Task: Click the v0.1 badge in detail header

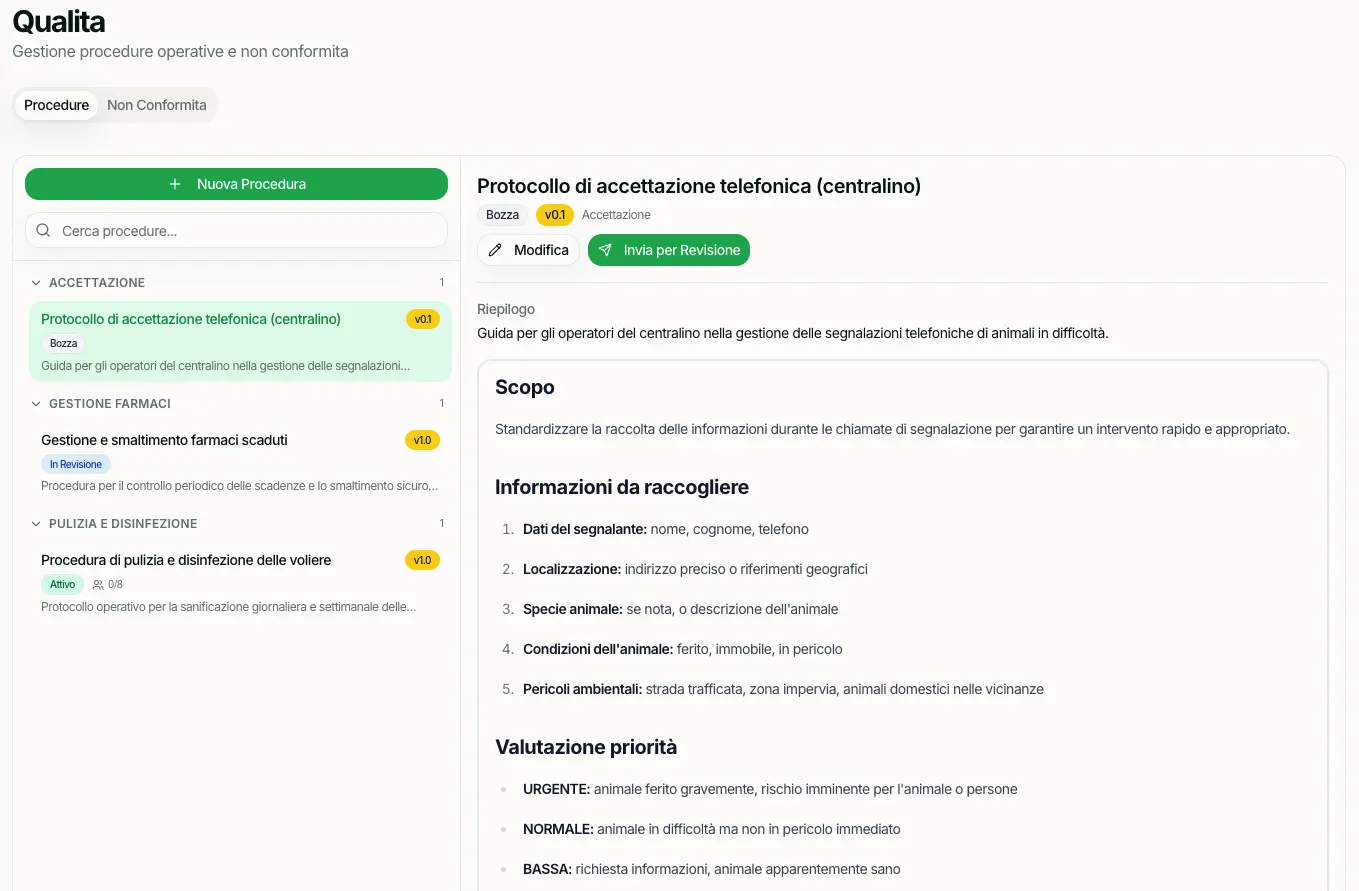Action: pos(555,215)
